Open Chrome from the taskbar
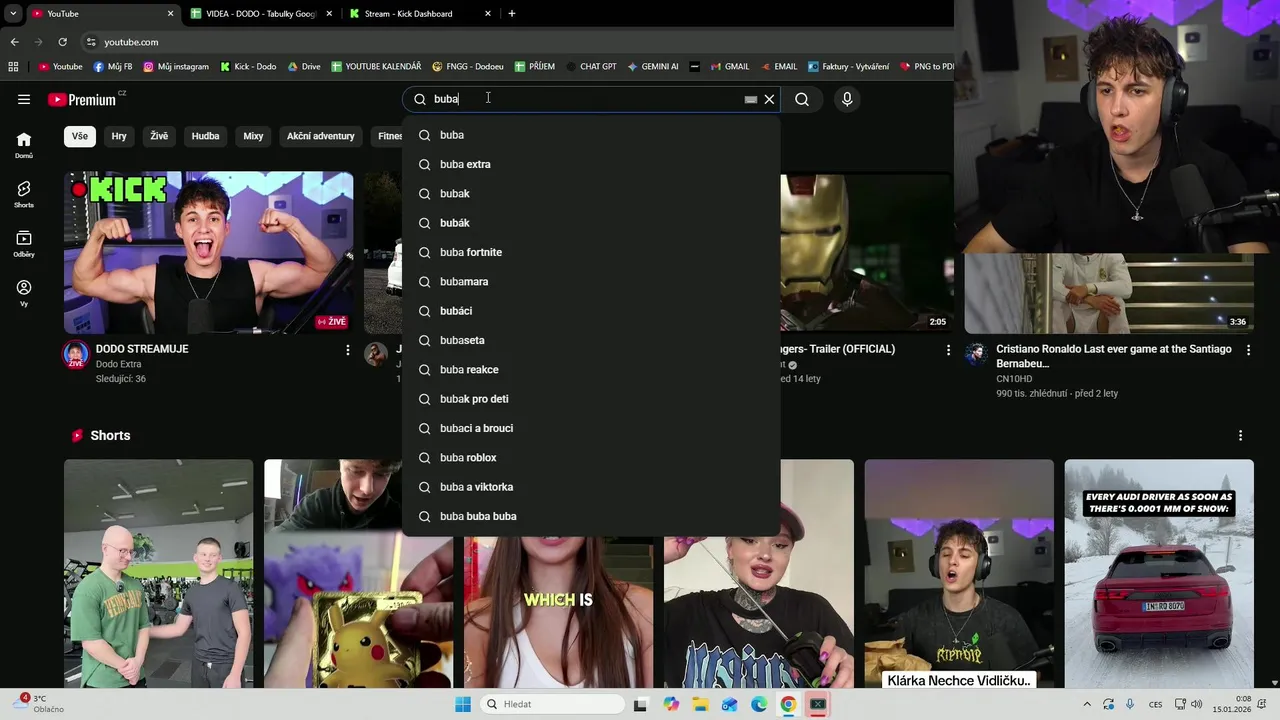This screenshot has height=720, width=1280. 788,704
